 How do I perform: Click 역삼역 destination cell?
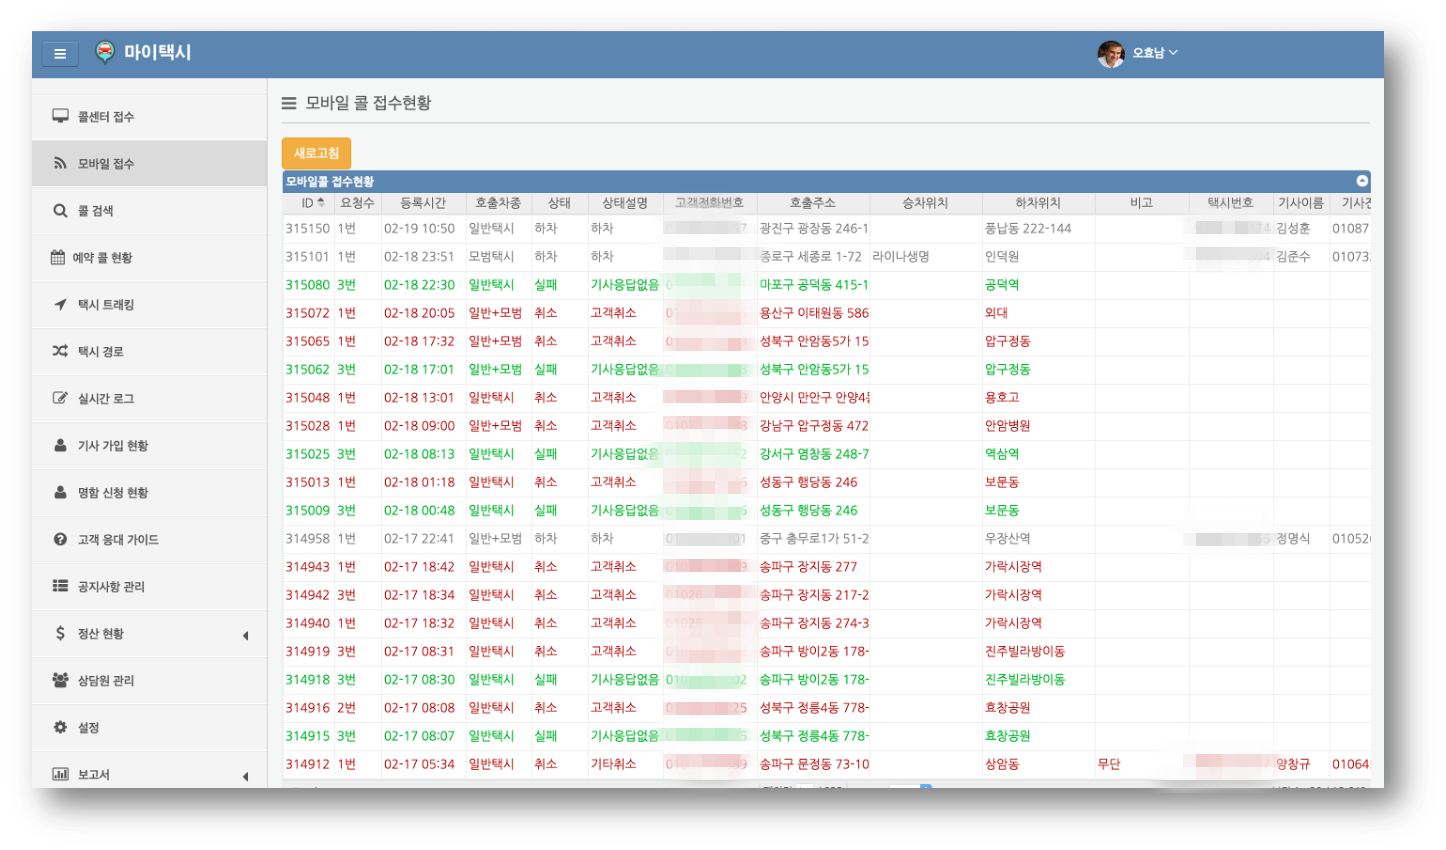(x=1002, y=453)
